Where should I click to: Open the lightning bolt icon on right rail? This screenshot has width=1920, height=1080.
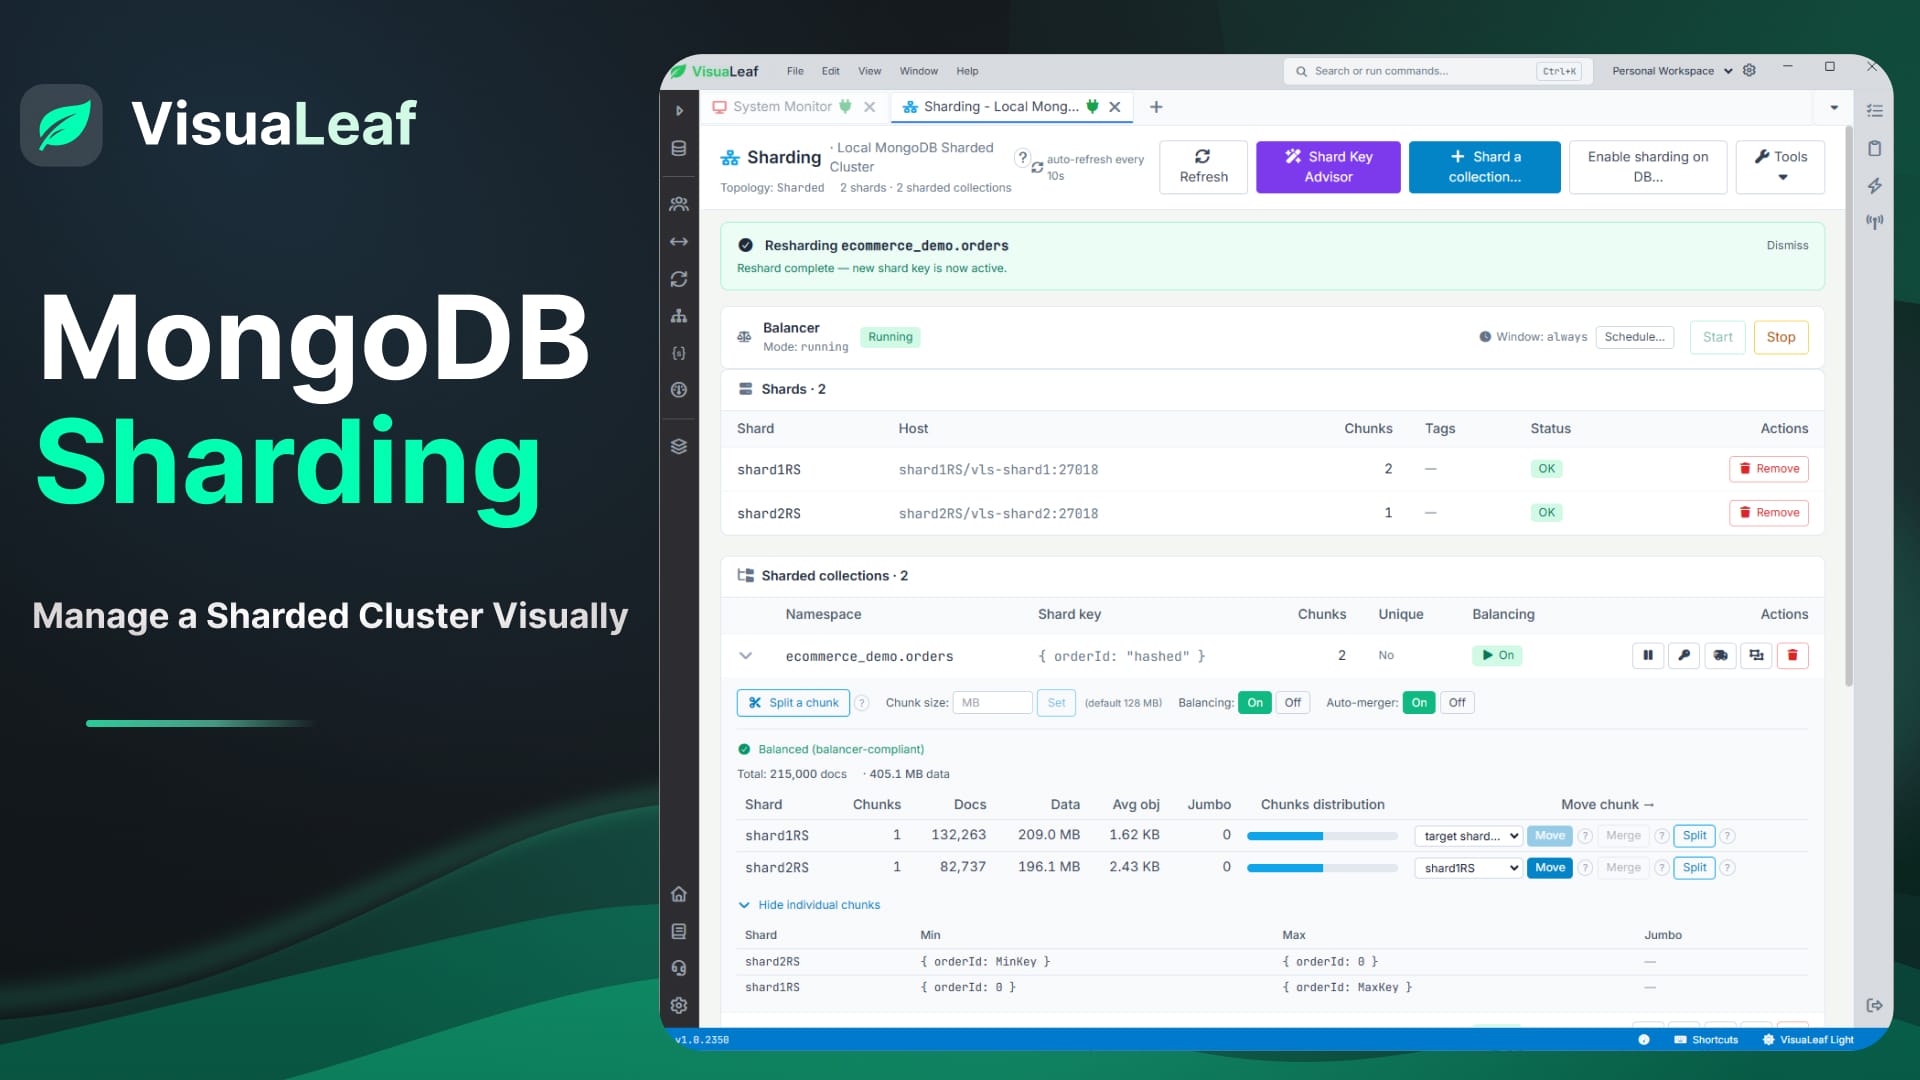click(1875, 185)
